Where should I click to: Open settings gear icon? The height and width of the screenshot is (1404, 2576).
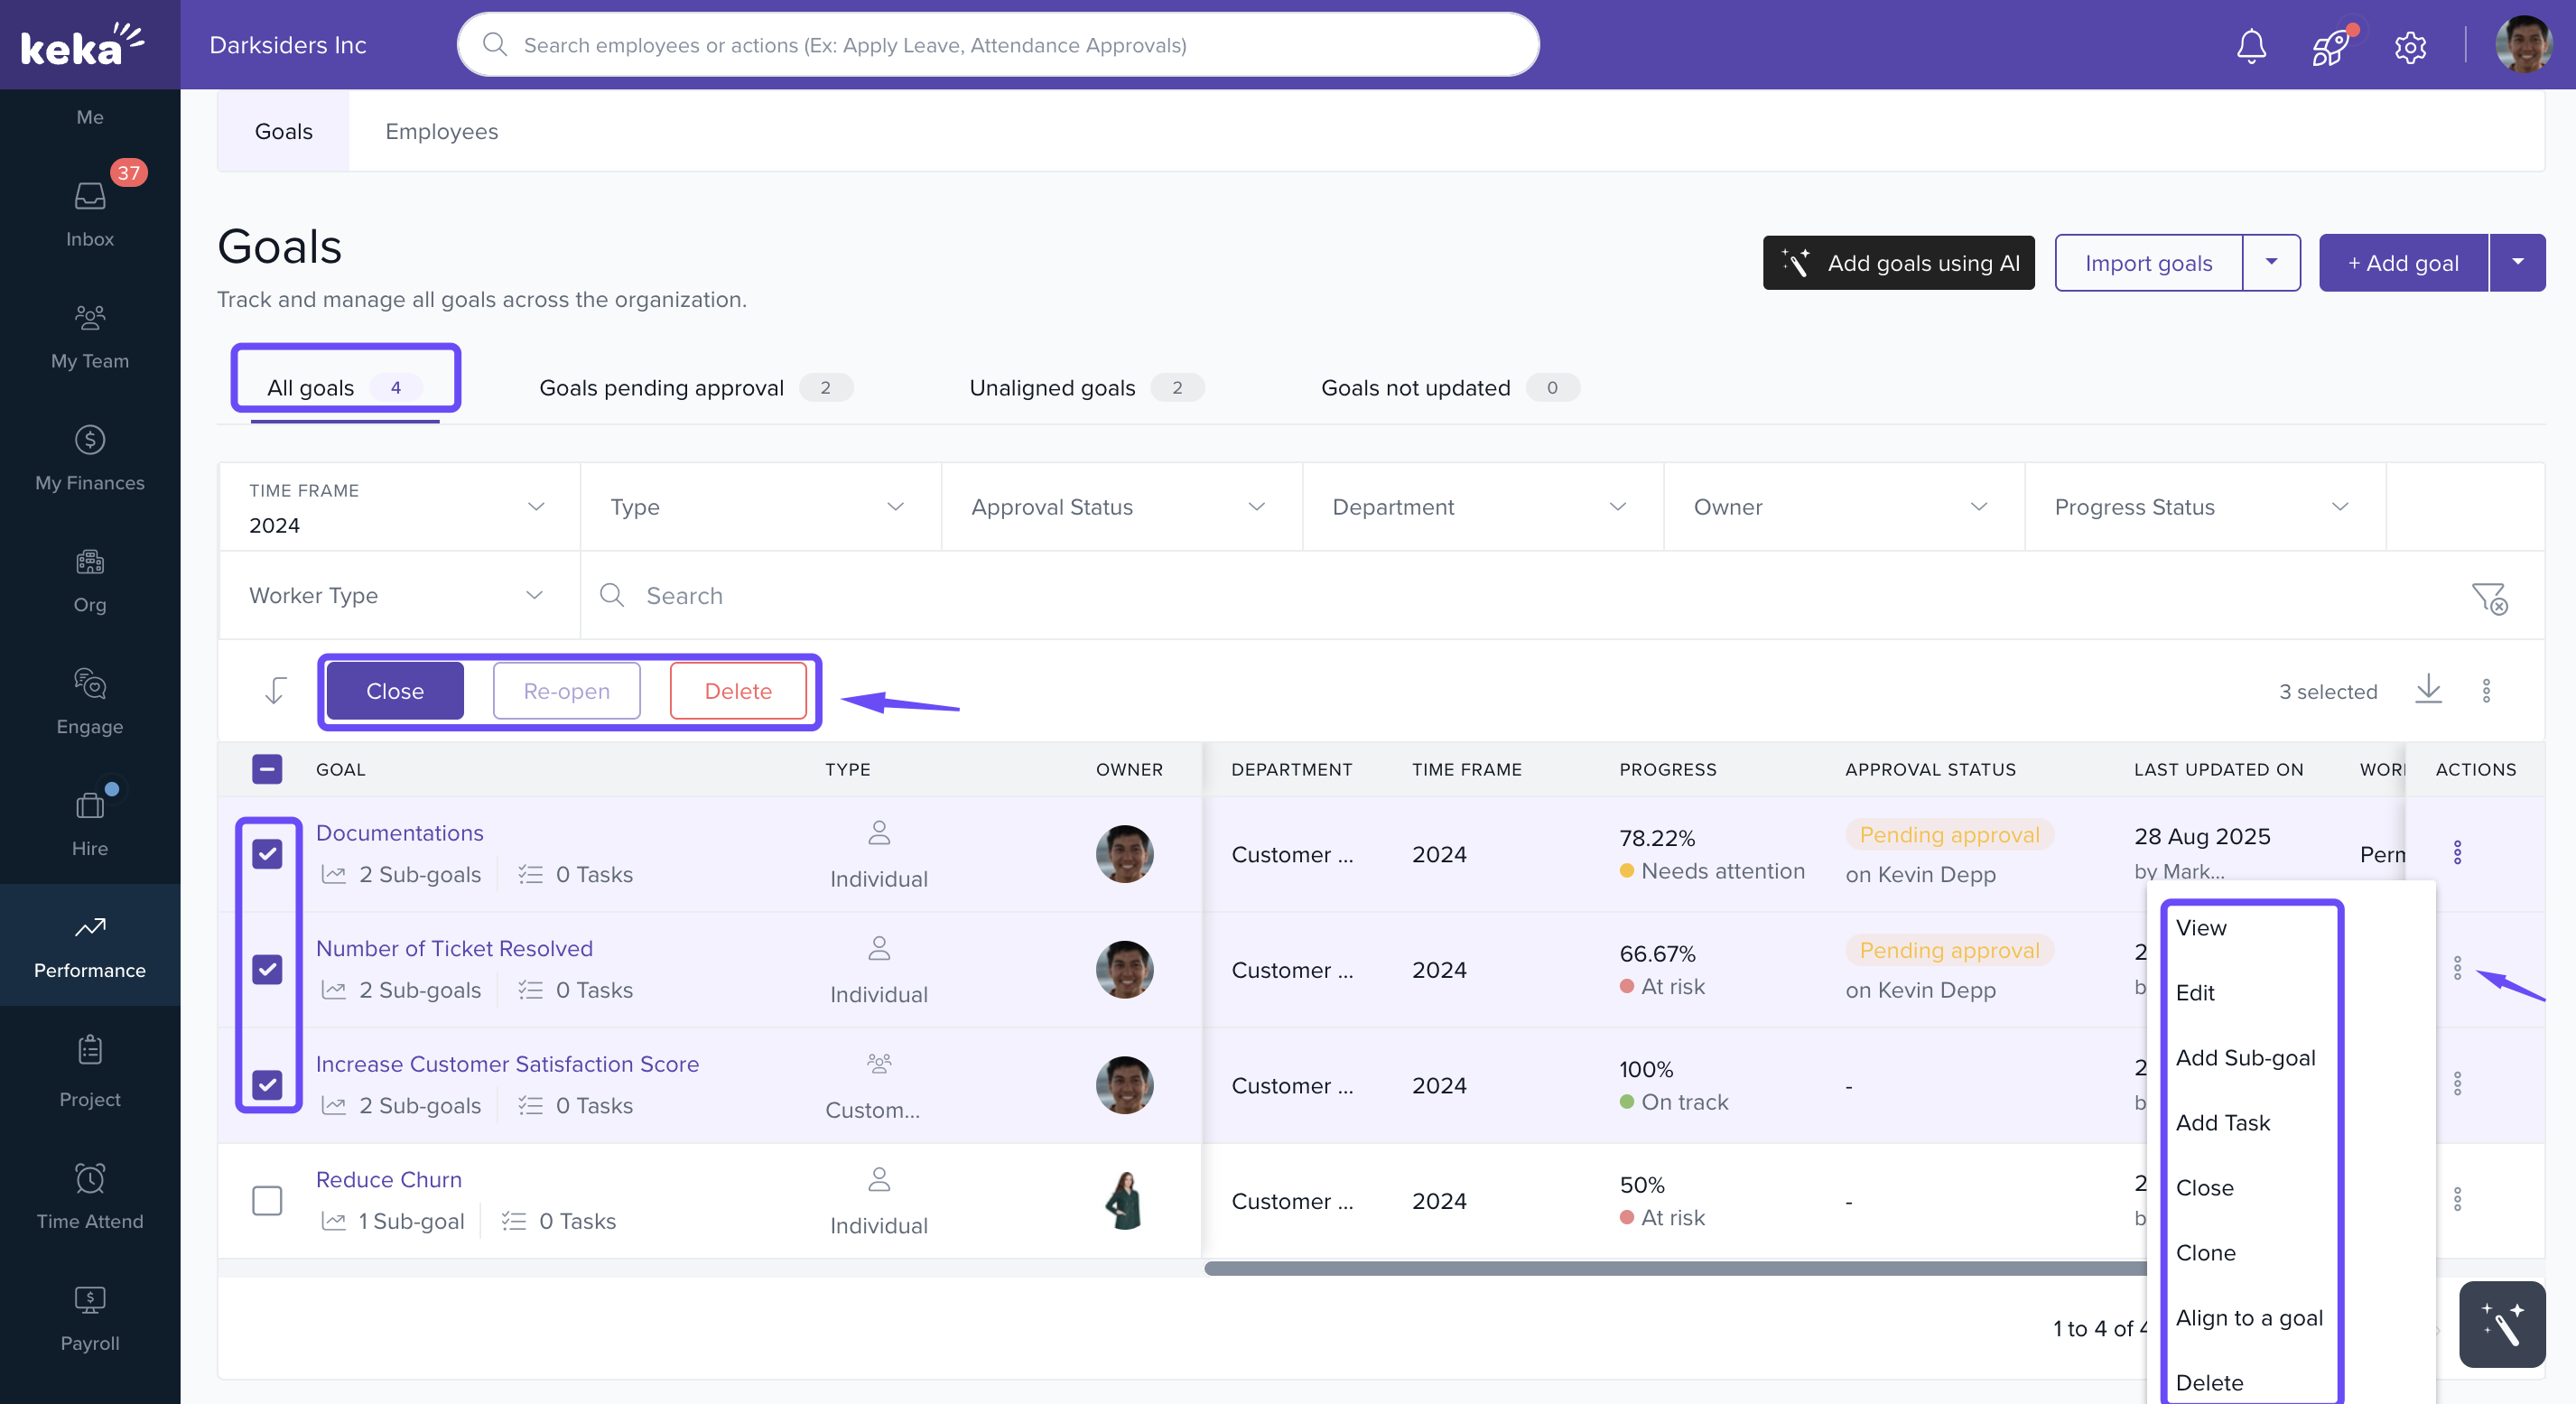pos(2410,46)
